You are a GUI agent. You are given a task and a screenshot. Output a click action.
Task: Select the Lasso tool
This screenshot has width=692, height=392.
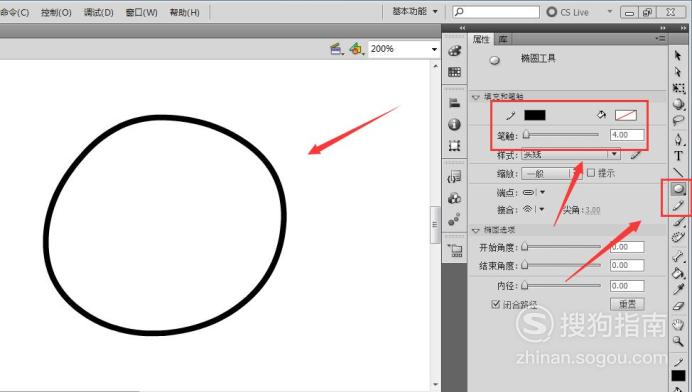click(678, 121)
